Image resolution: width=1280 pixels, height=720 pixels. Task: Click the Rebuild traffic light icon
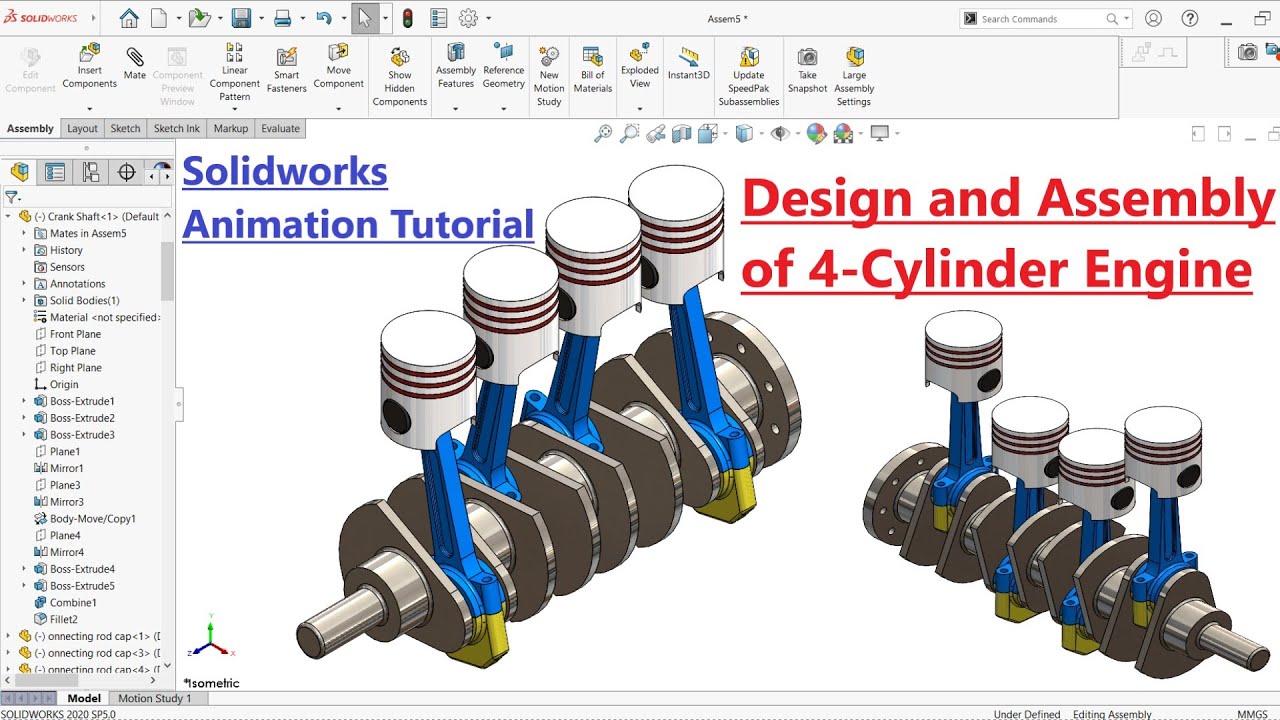coord(407,18)
